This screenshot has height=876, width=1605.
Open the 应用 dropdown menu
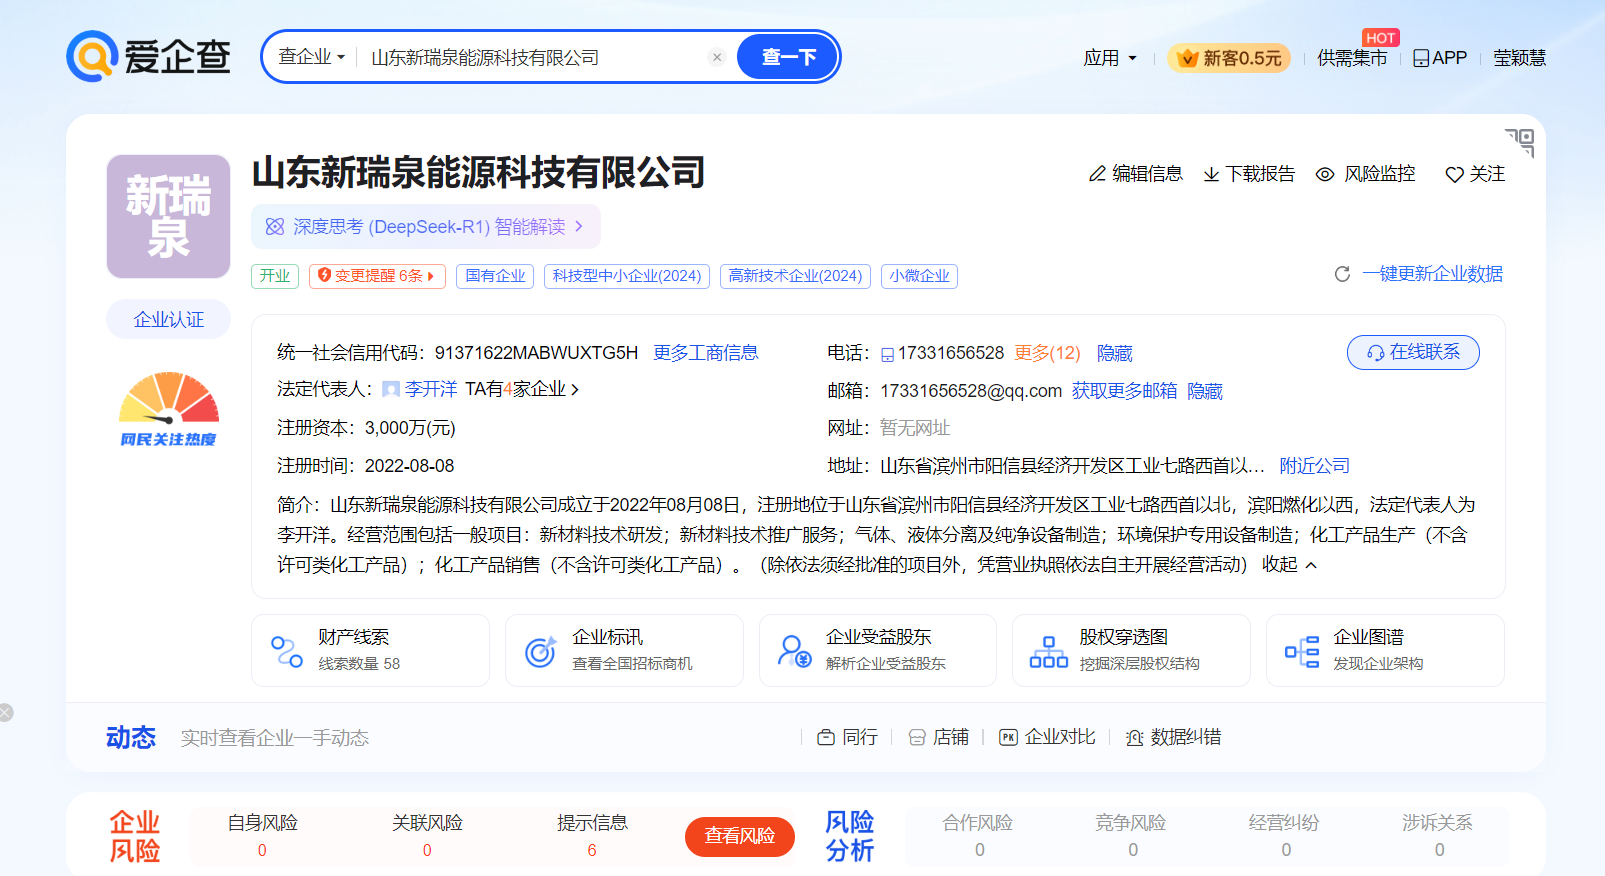pos(1110,58)
